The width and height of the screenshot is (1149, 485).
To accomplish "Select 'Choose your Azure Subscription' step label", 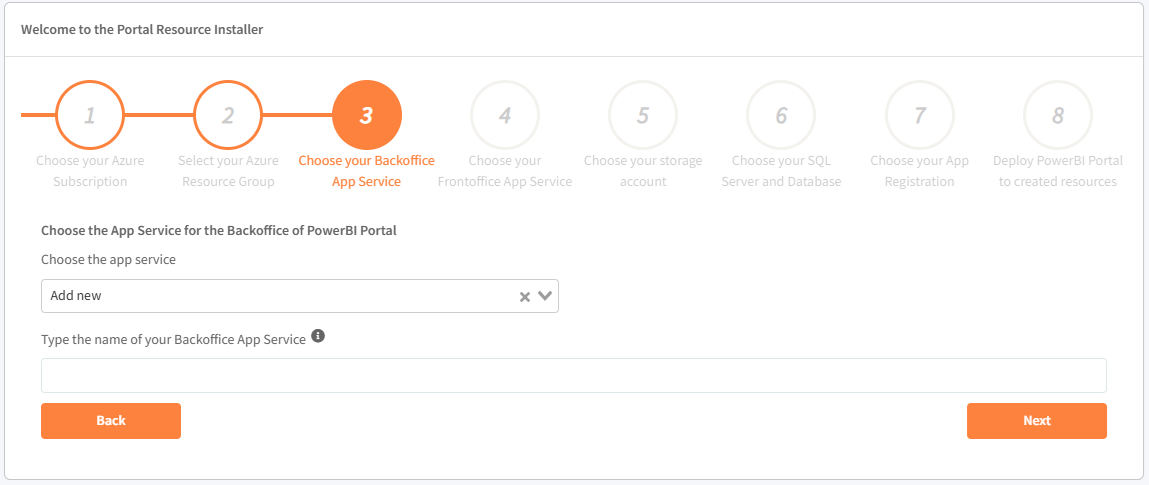I will point(90,171).
